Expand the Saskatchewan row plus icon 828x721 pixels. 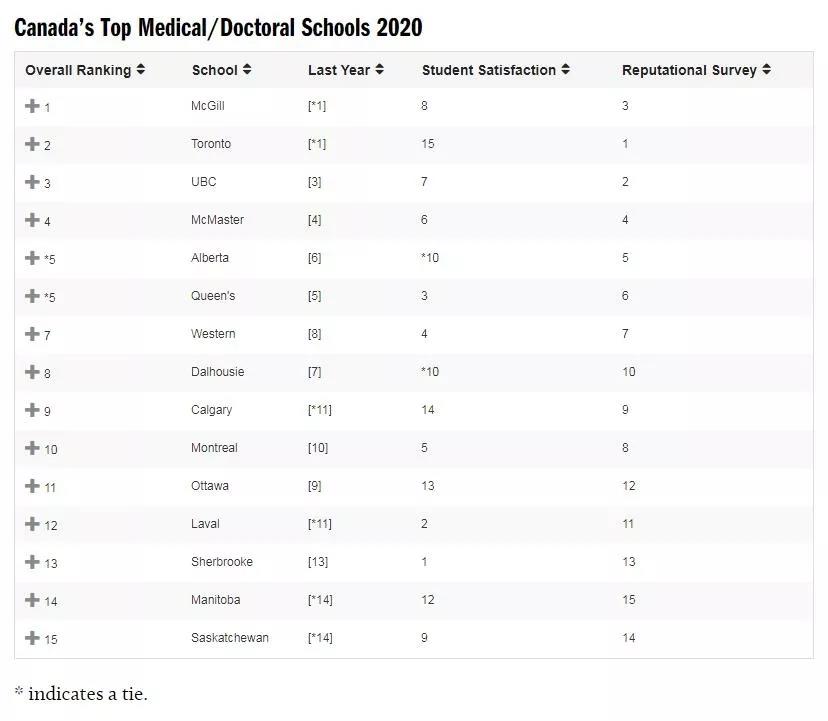pyautogui.click(x=32, y=638)
